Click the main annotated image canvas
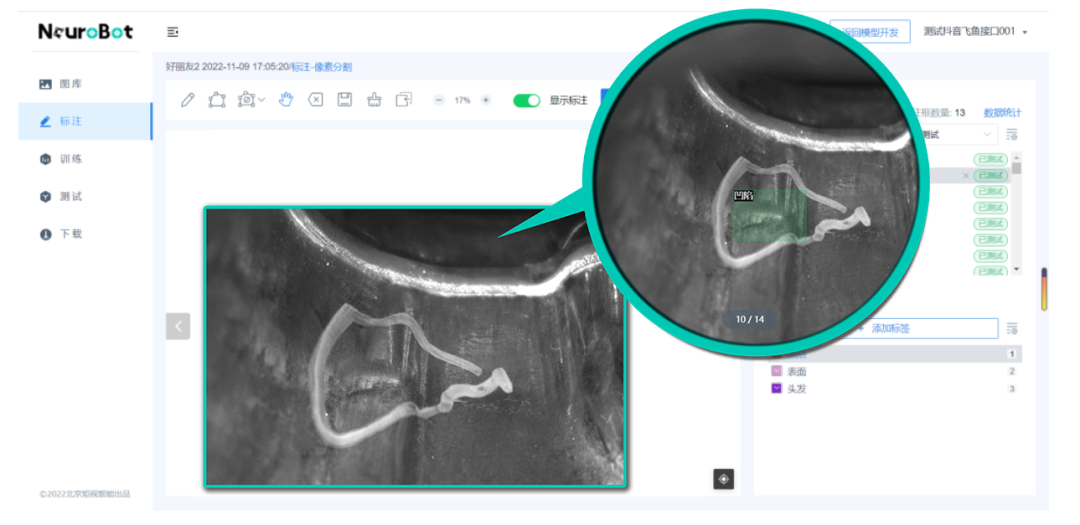Viewport: 1080px width, 525px height. pos(414,347)
